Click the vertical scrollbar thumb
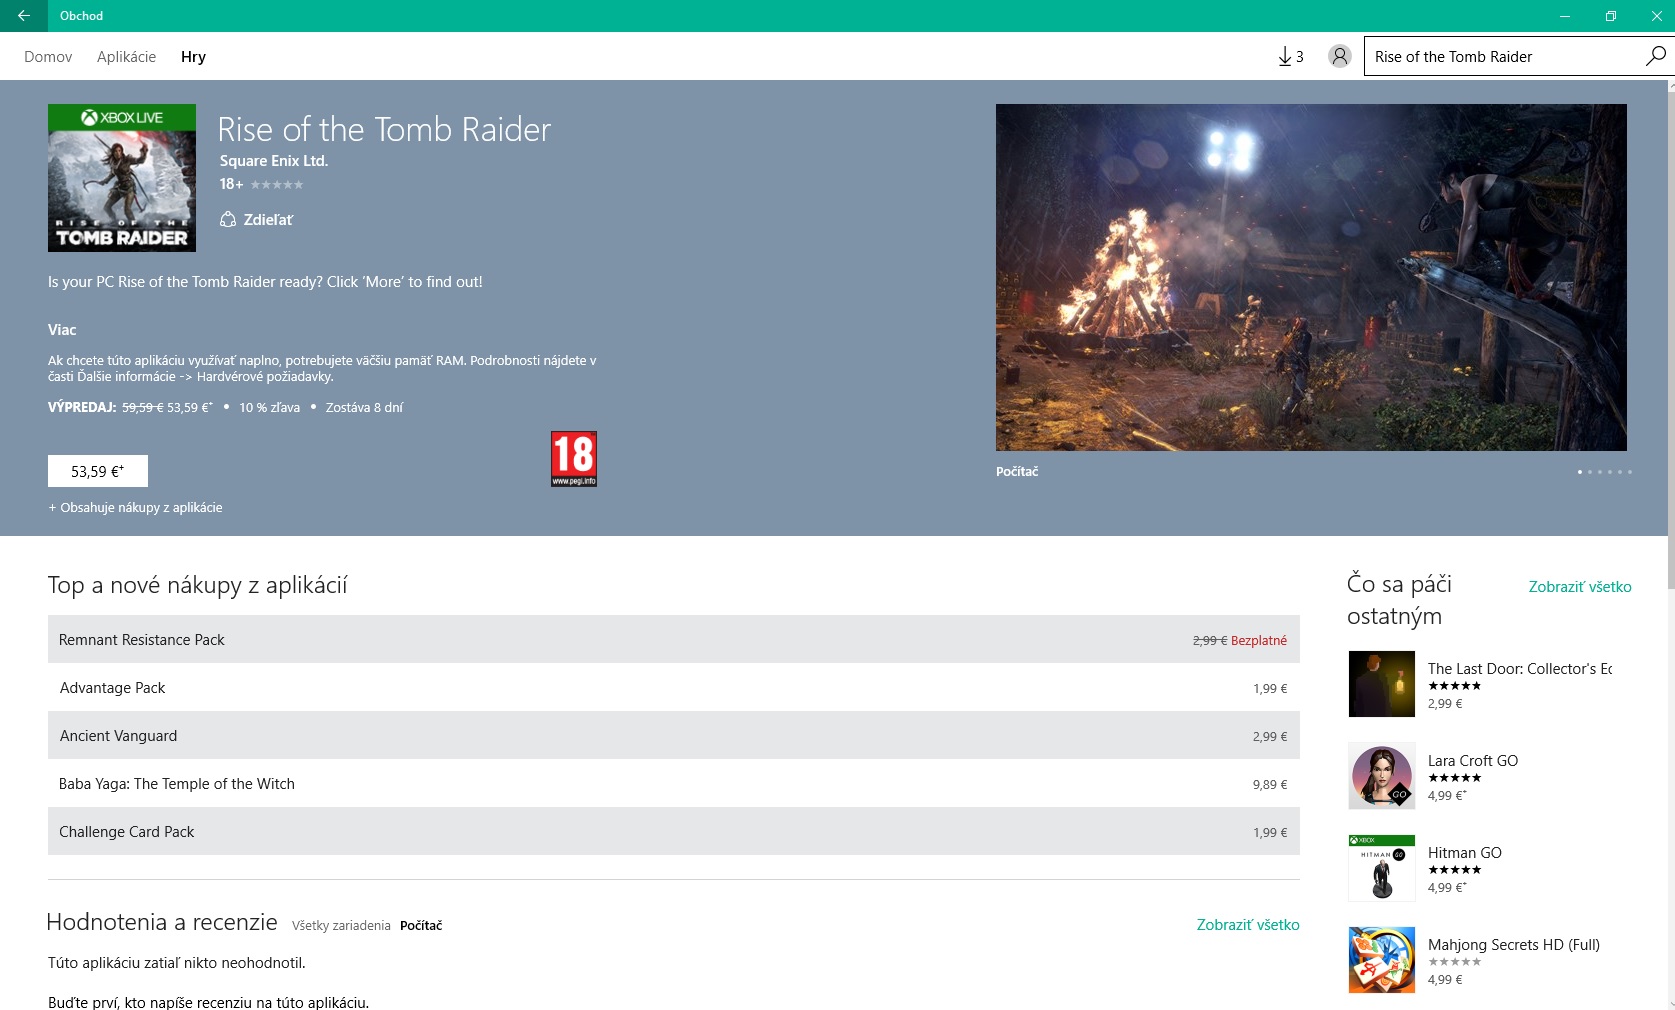The image size is (1675, 1010). point(1670,340)
